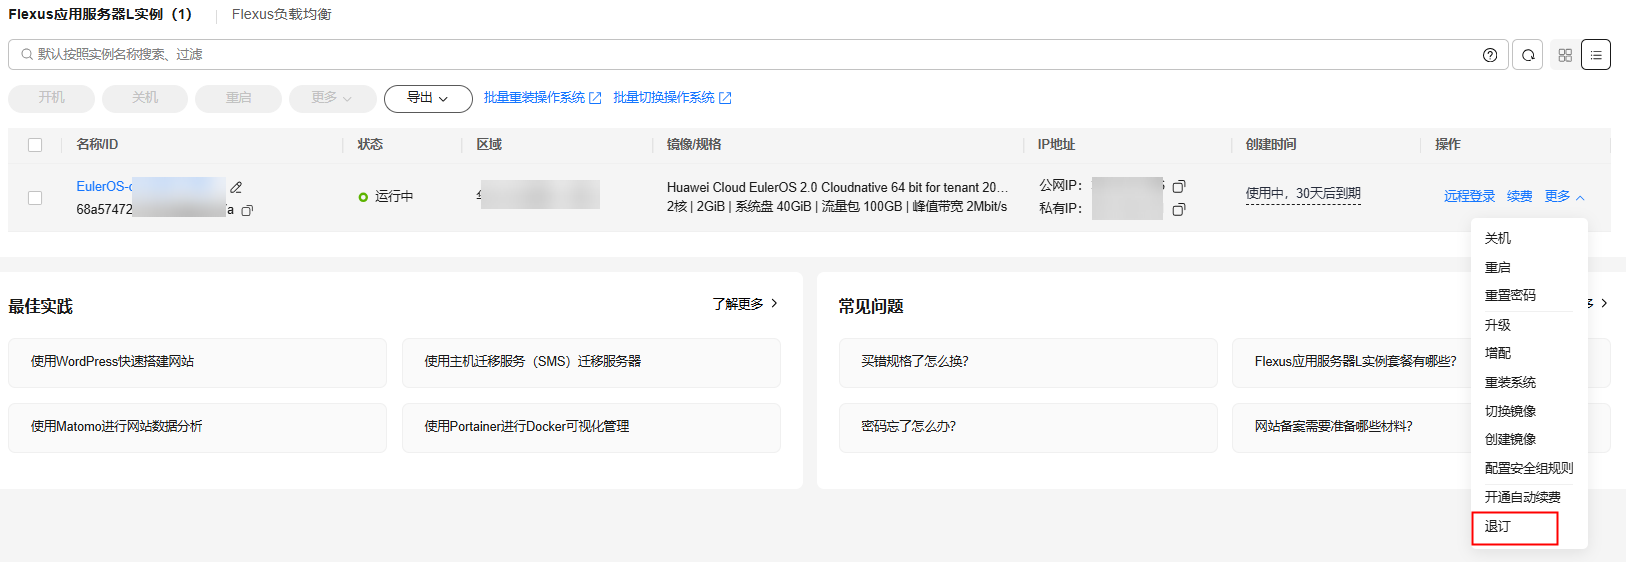This screenshot has height=562, width=1626.
Task: Select 升级 in the dropdown menu
Action: 1498,325
